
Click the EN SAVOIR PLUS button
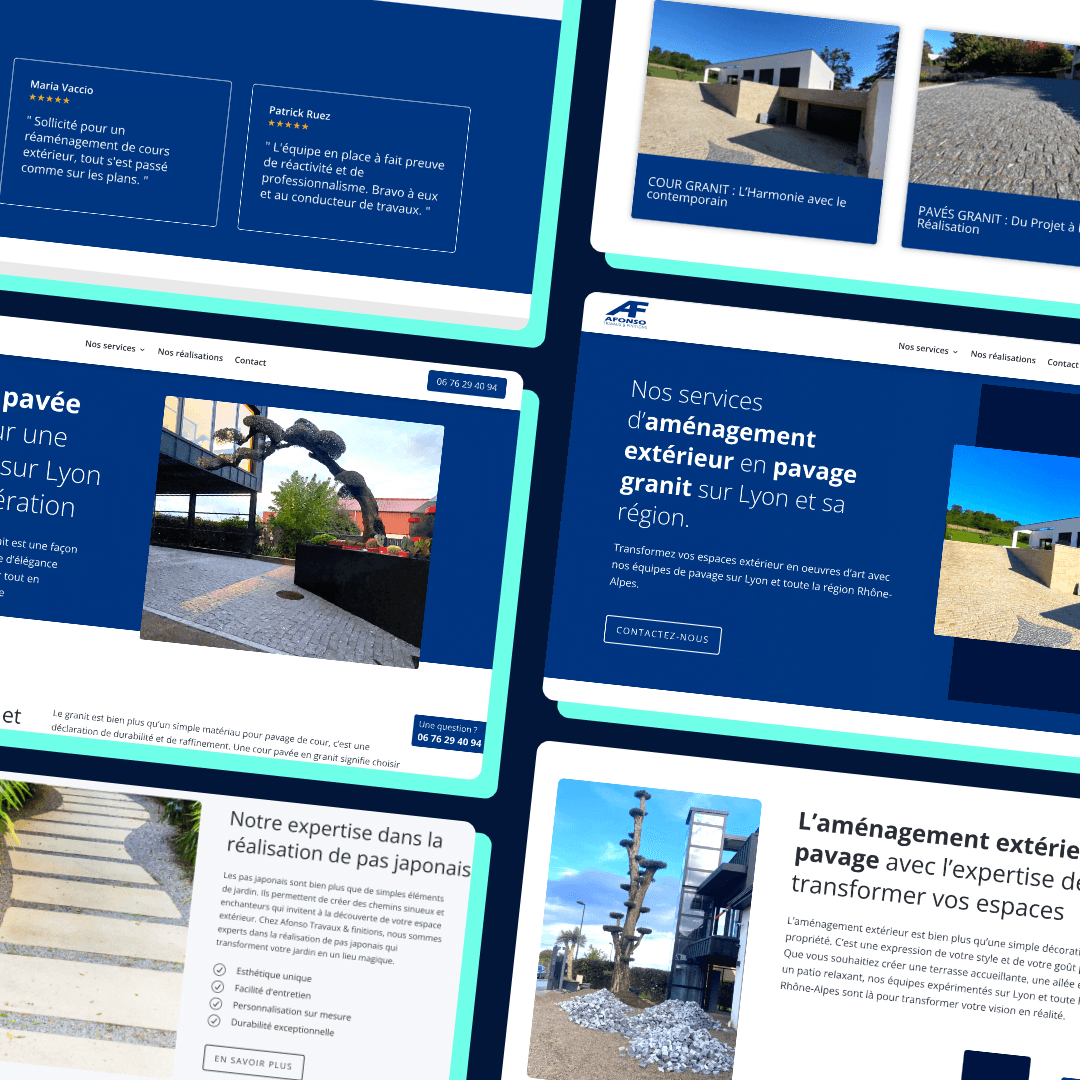pos(253,1062)
